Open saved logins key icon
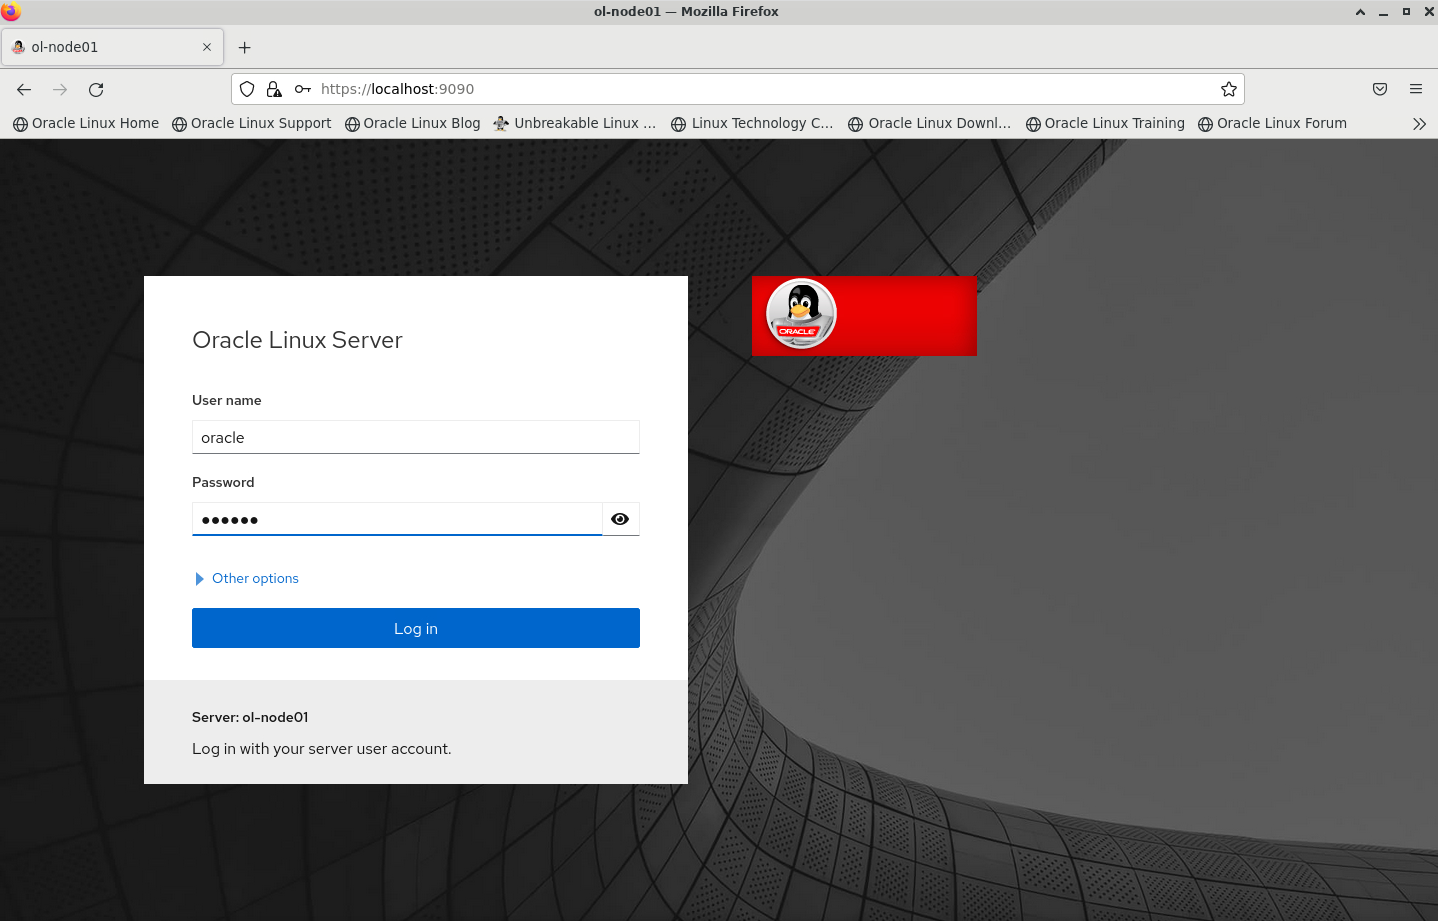 [x=302, y=89]
